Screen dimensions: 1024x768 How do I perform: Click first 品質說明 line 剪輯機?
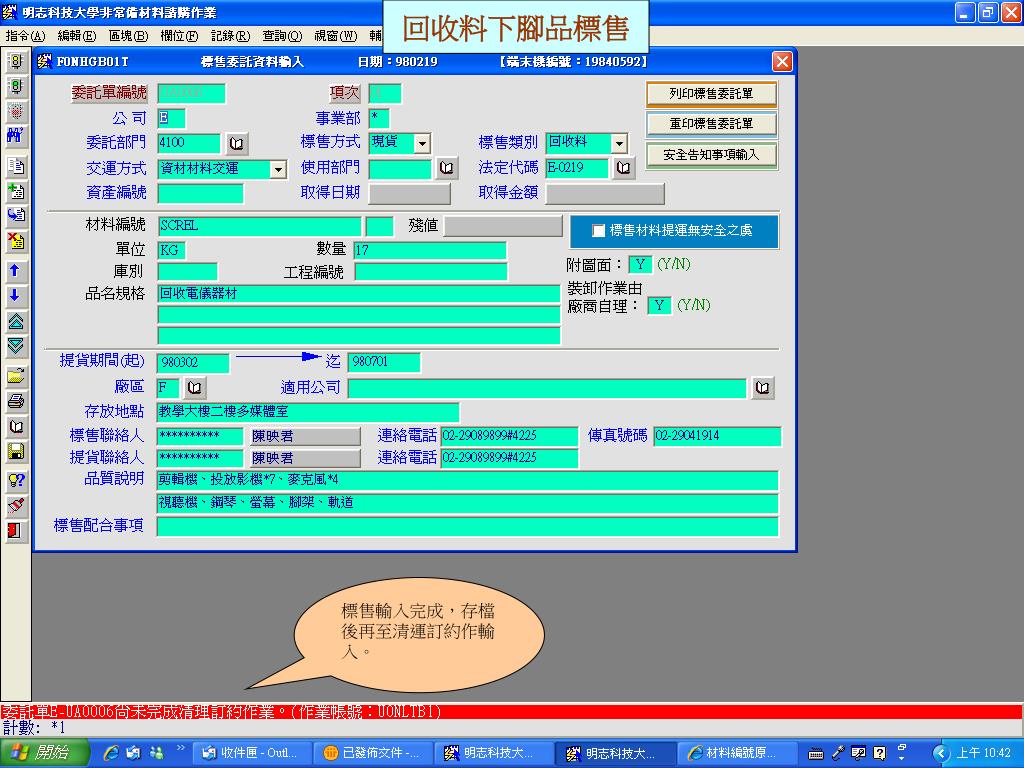click(x=467, y=480)
